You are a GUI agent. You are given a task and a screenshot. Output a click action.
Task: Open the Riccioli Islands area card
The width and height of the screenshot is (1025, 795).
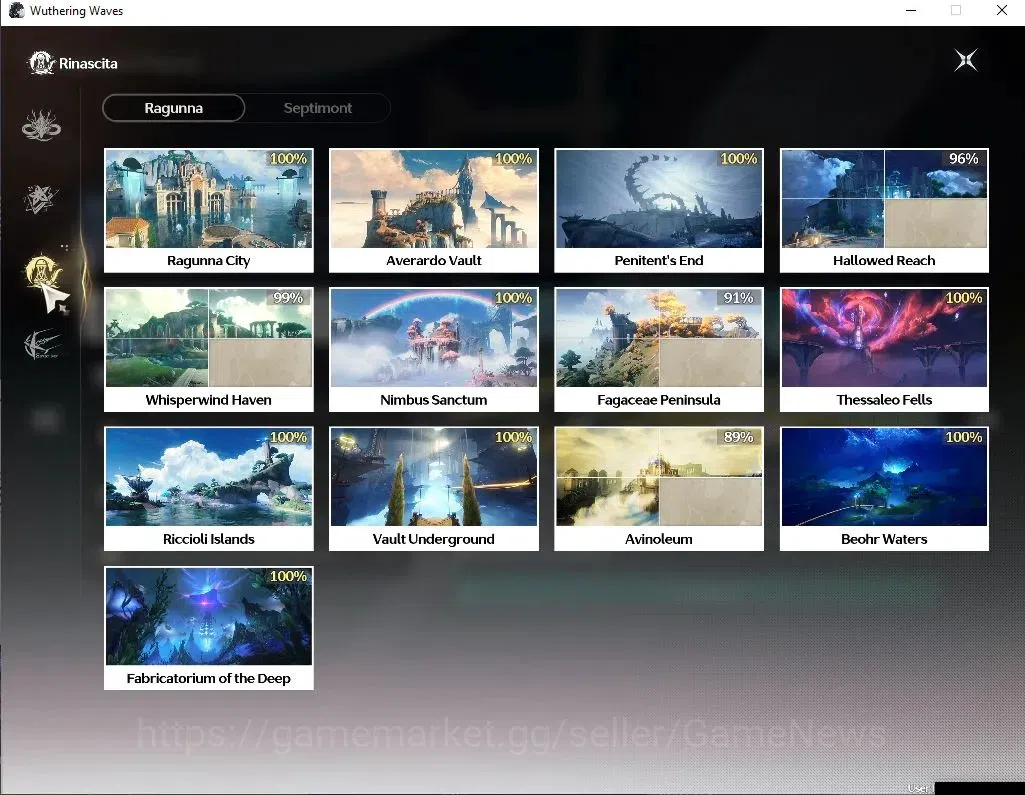click(x=209, y=489)
